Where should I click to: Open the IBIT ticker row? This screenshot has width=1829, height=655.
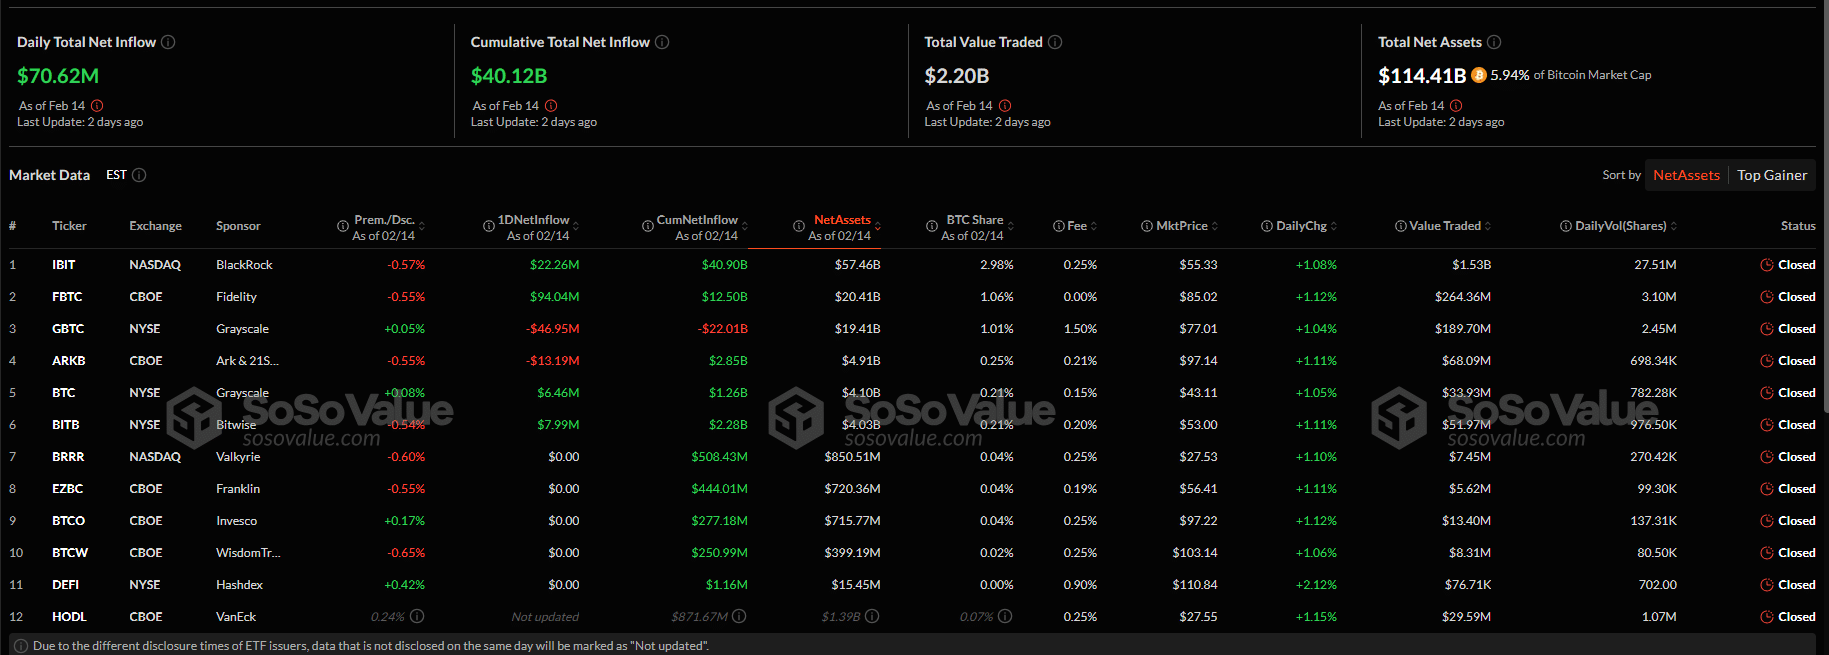(x=912, y=265)
